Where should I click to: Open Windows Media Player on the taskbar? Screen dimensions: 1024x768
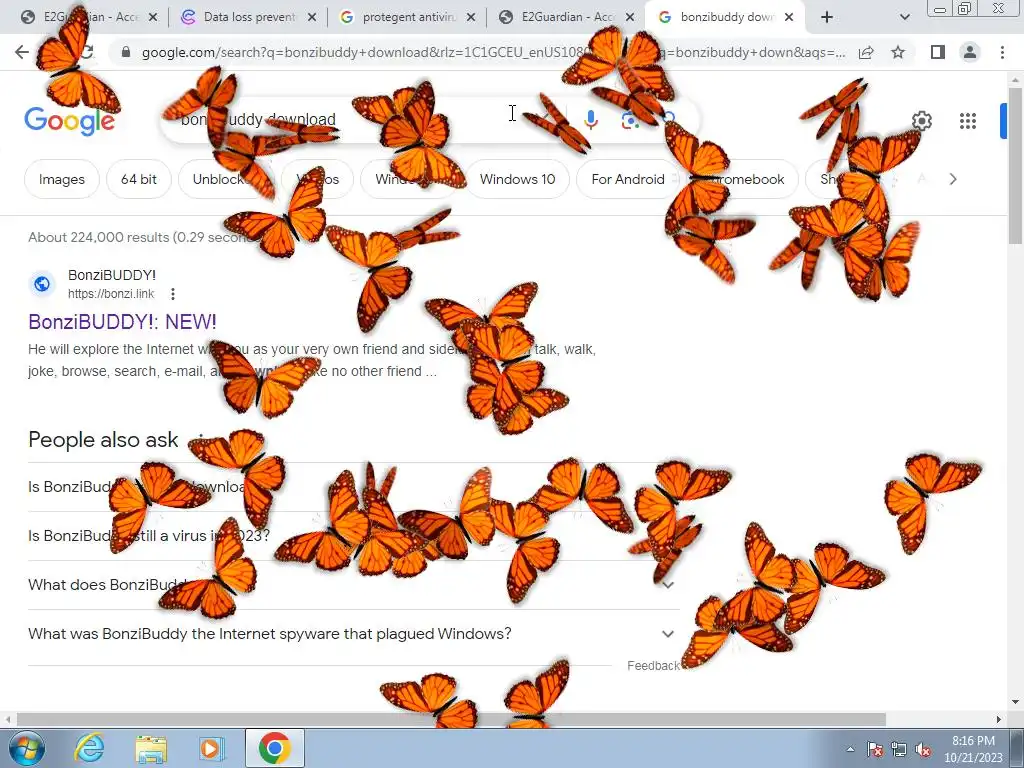point(212,748)
